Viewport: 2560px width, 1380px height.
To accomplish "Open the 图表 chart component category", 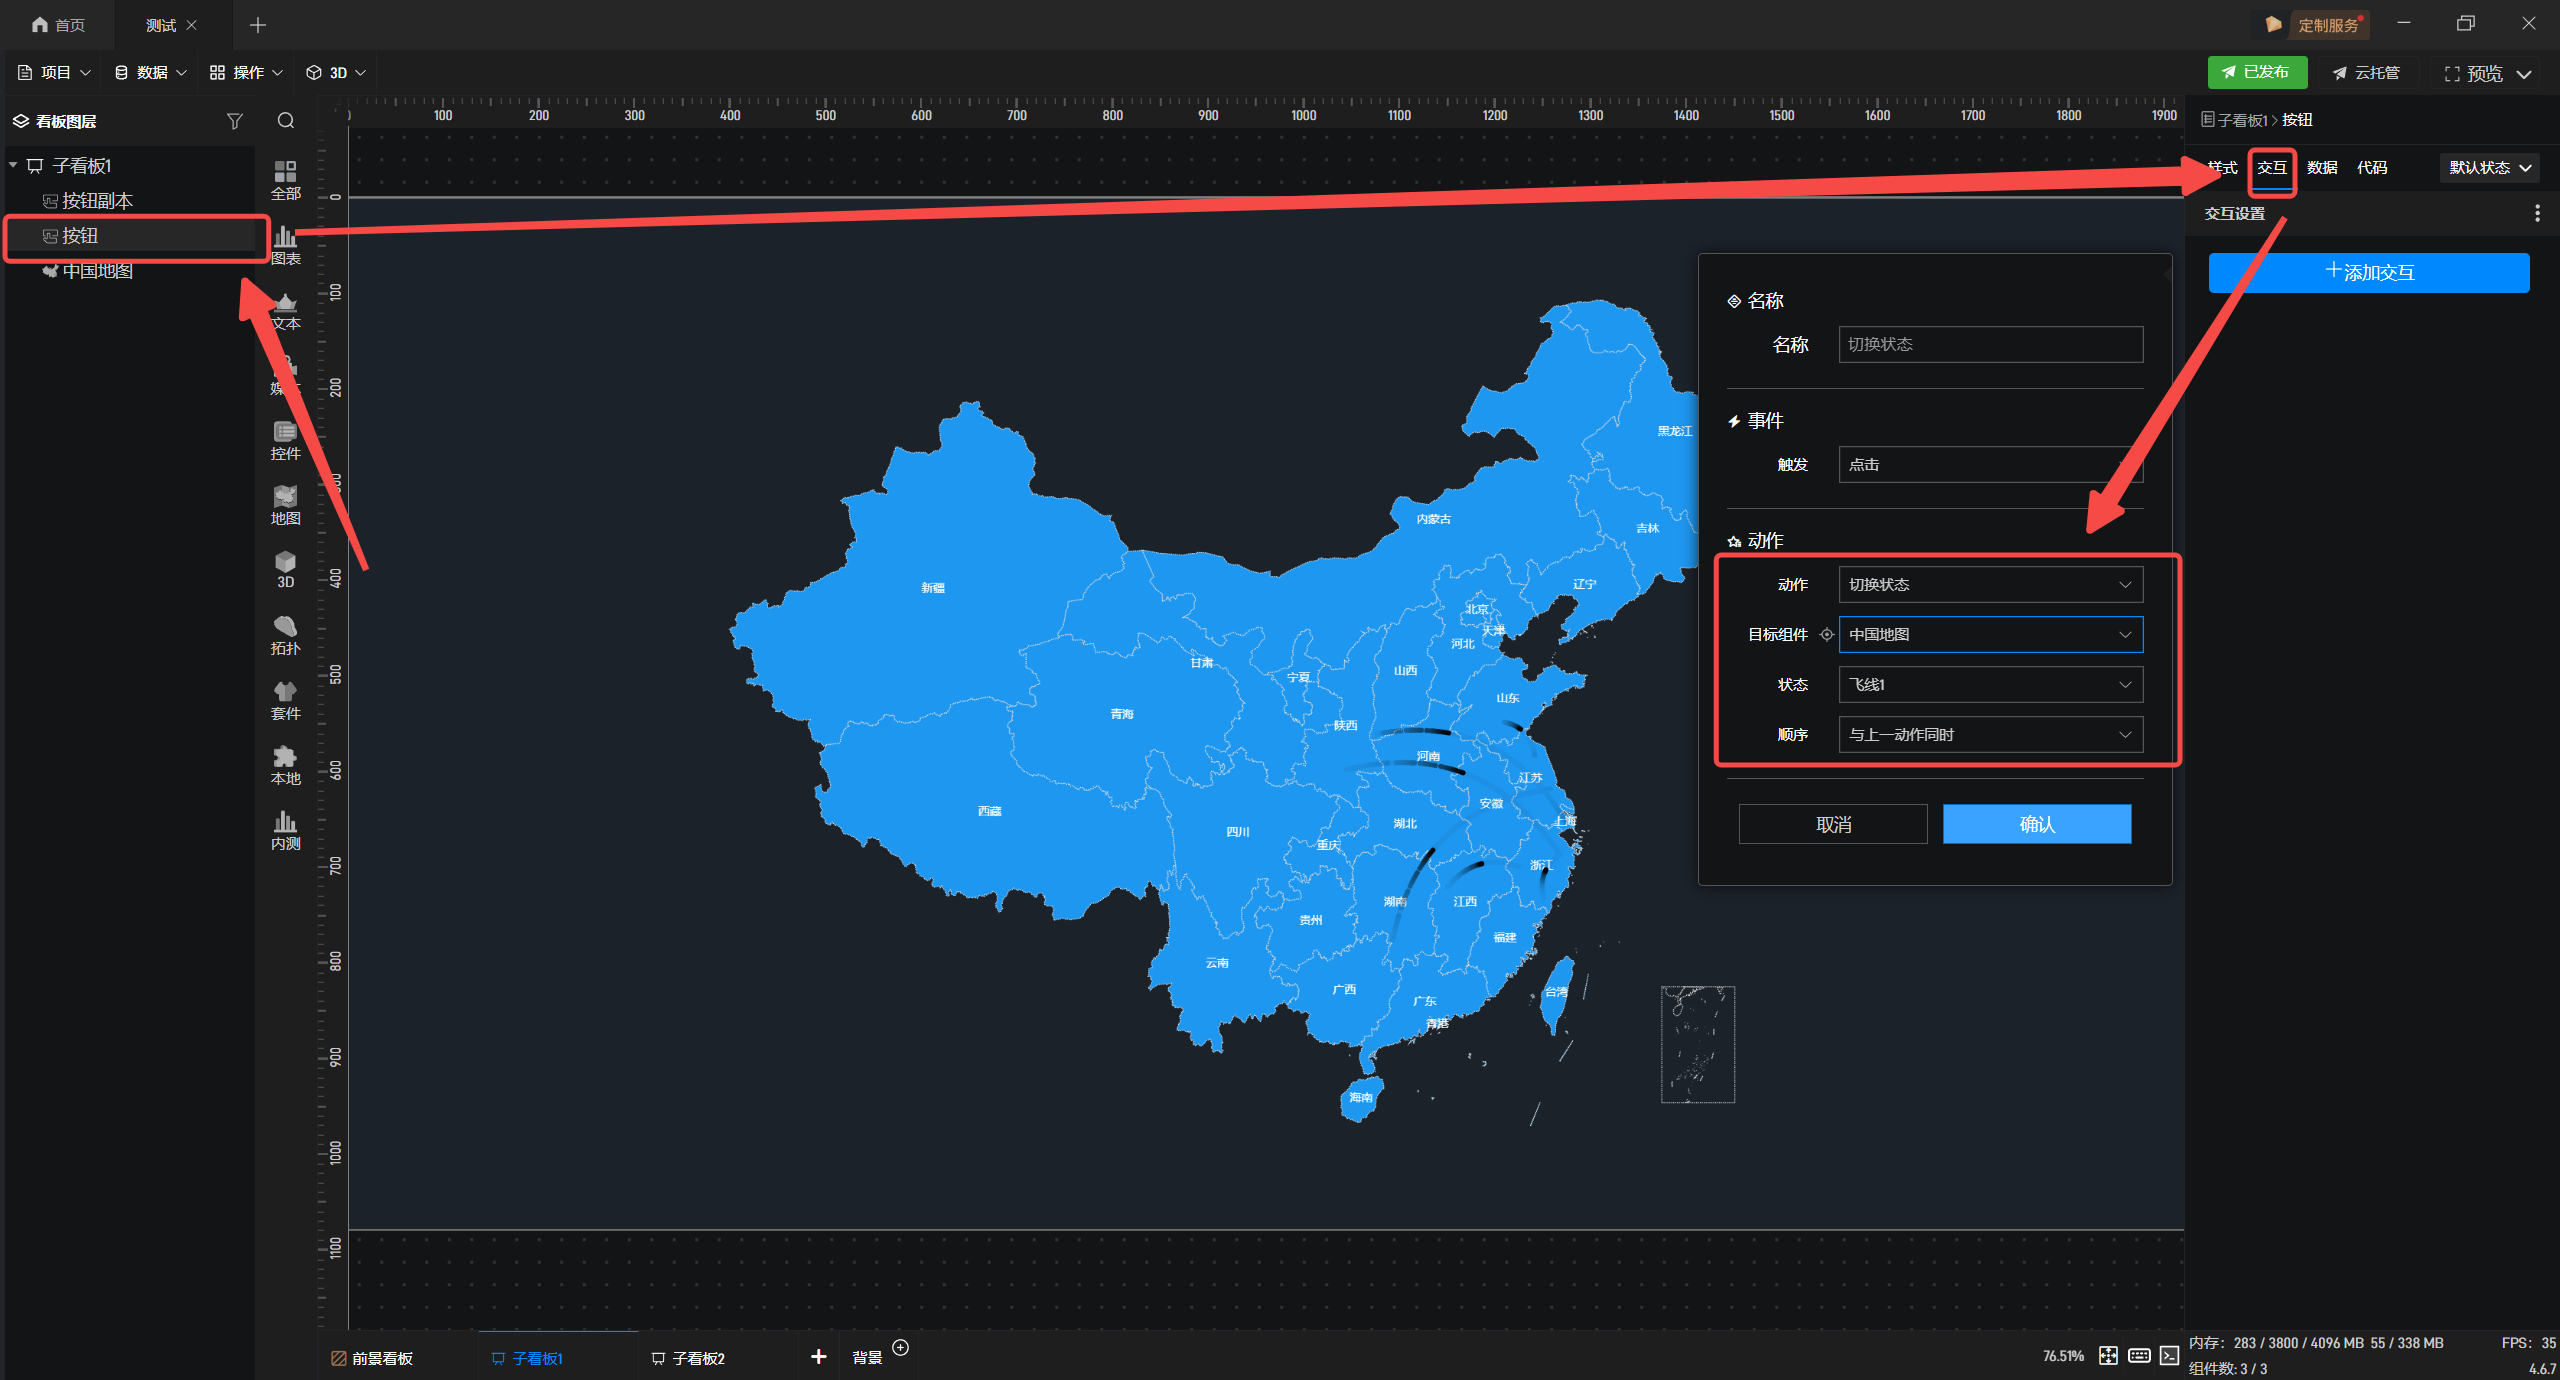I will point(285,244).
